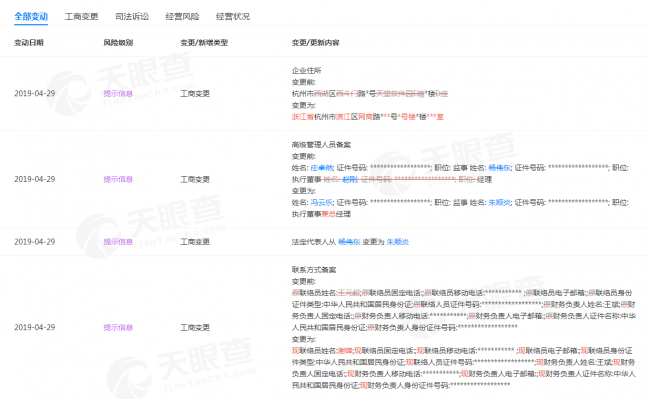Select the 2019-04-29 date of 法定代表人 row
650x399 pixels.
click(x=35, y=242)
